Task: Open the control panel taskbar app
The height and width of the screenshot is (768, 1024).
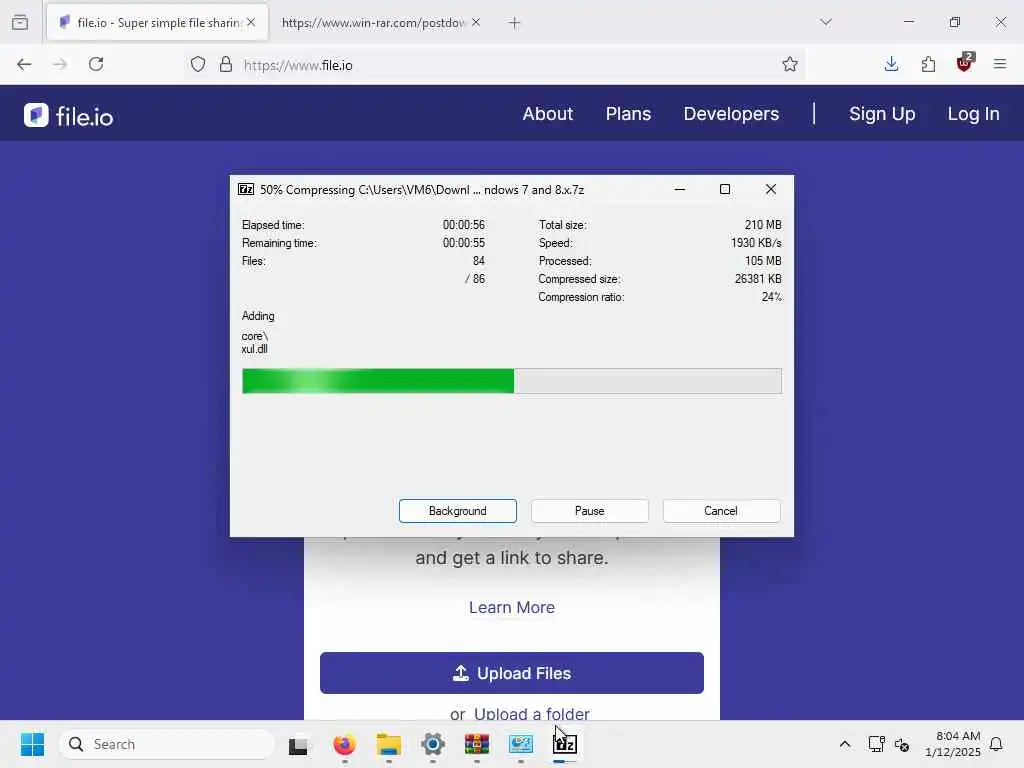Action: click(520, 744)
